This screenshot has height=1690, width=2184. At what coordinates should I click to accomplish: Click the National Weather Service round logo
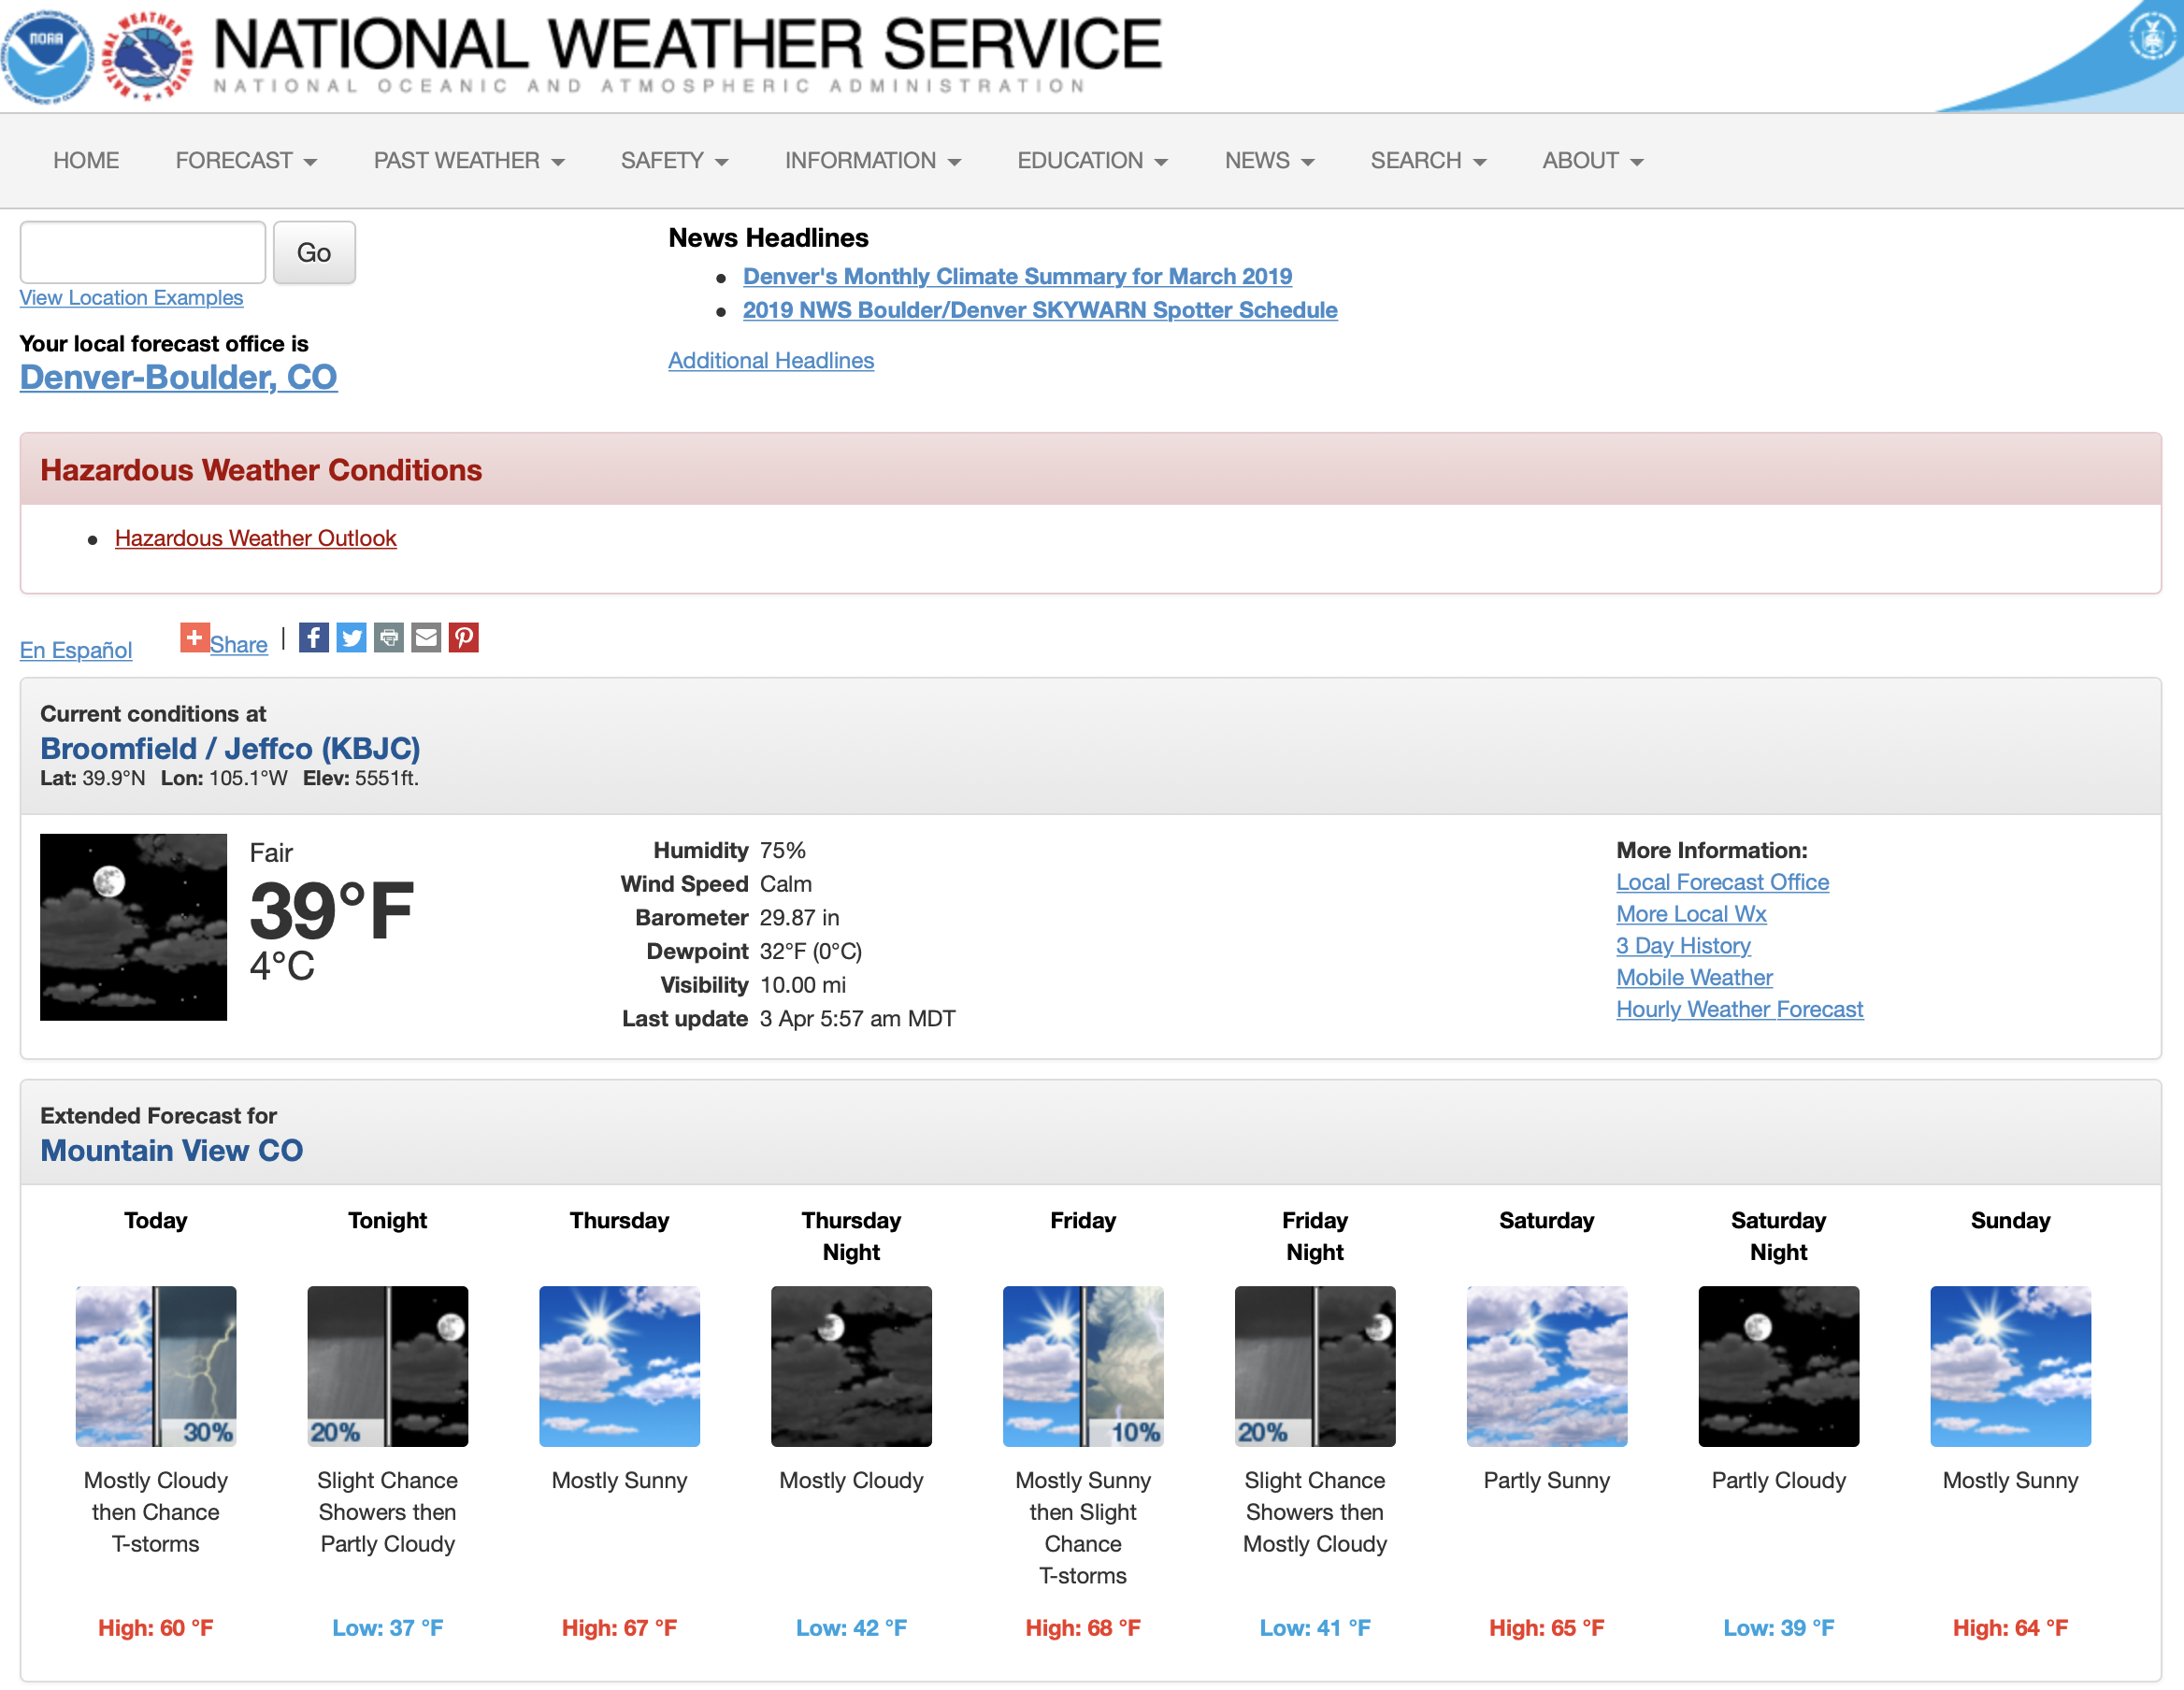(149, 56)
